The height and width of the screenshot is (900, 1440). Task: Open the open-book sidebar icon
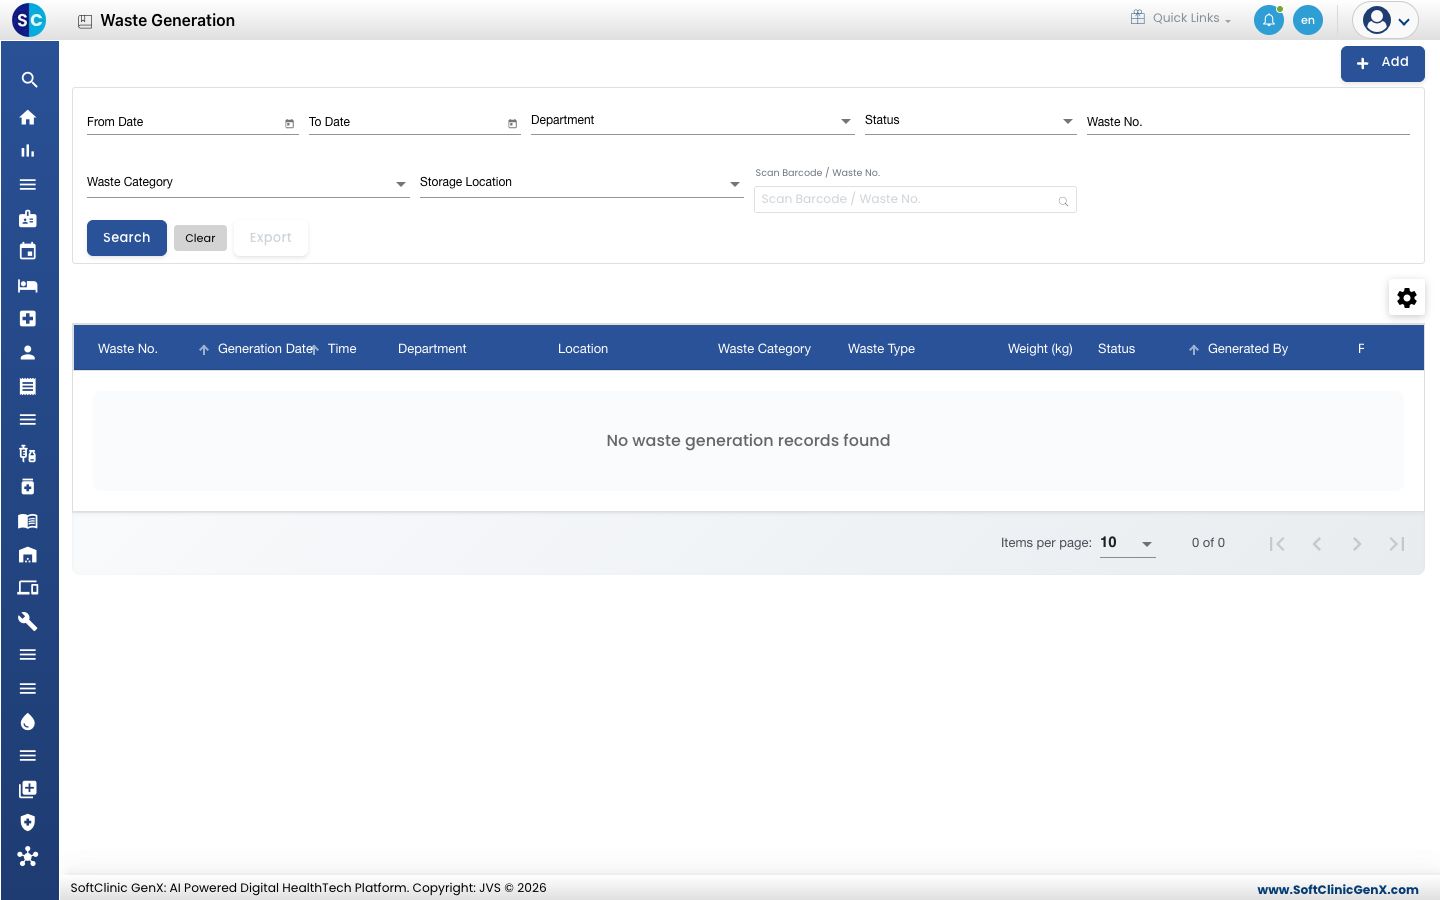[x=28, y=521]
